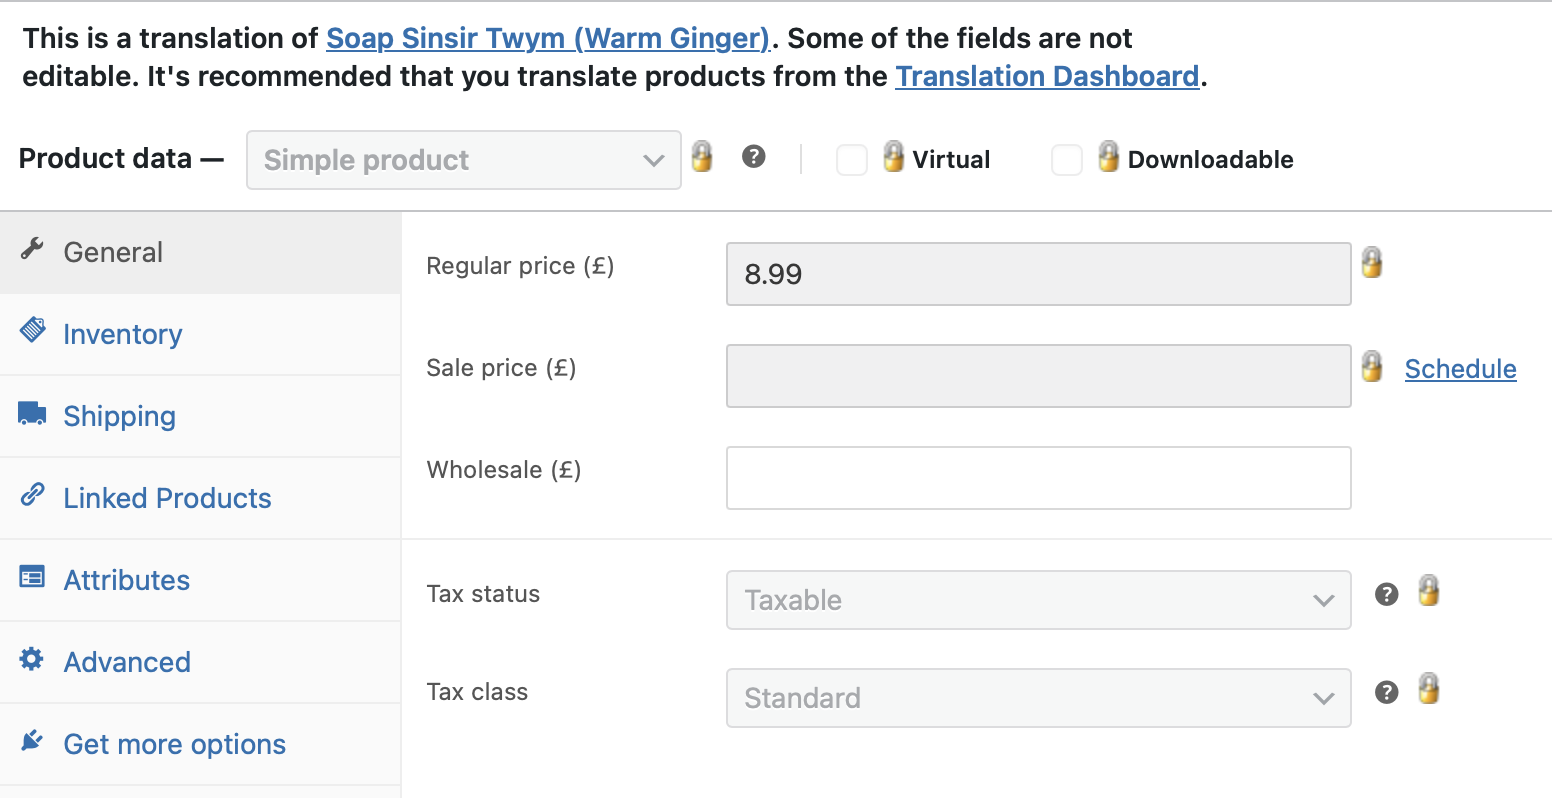Image resolution: width=1552 pixels, height=798 pixels.
Task: Click the lock icon after Simple product dropdown
Action: click(702, 155)
